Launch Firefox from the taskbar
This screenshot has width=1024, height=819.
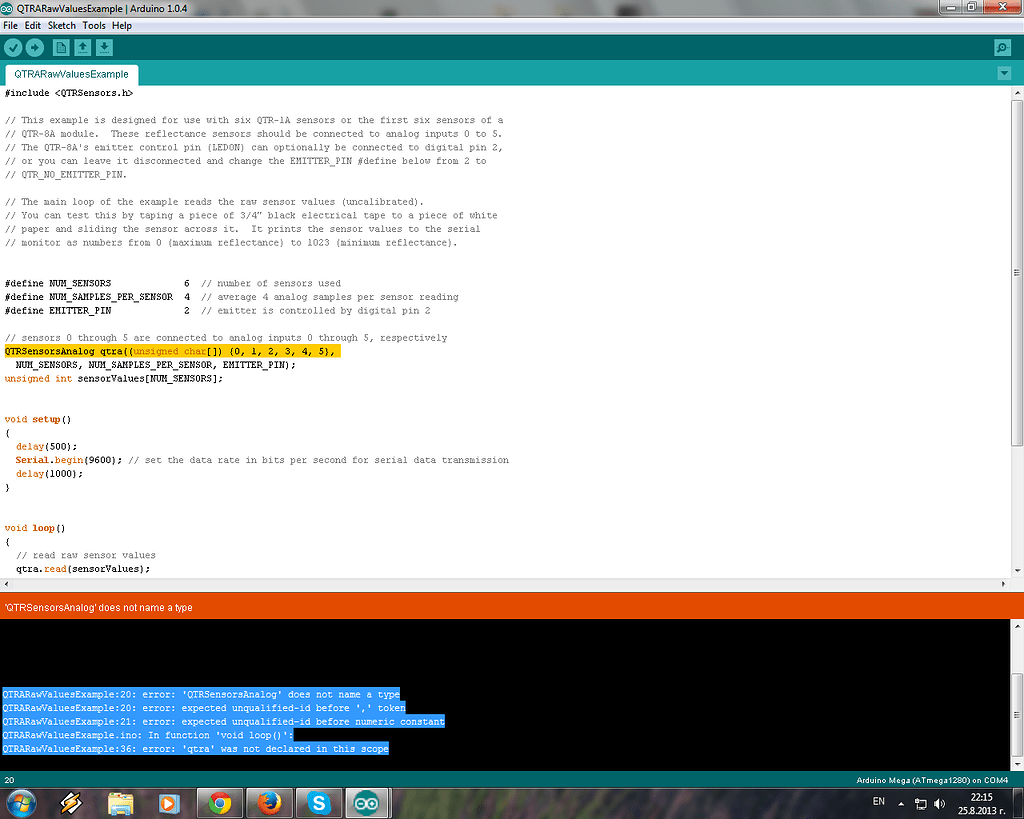coord(269,803)
